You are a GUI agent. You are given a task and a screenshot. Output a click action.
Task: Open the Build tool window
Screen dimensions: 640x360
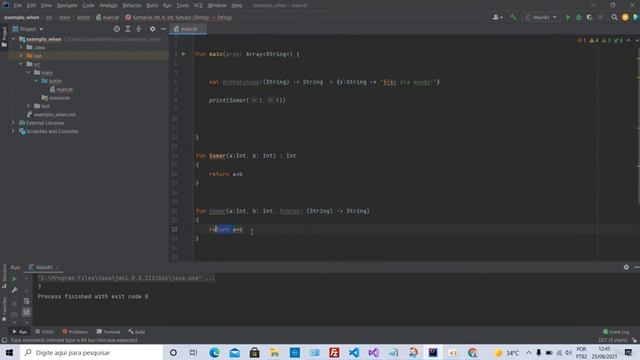pos(137,331)
